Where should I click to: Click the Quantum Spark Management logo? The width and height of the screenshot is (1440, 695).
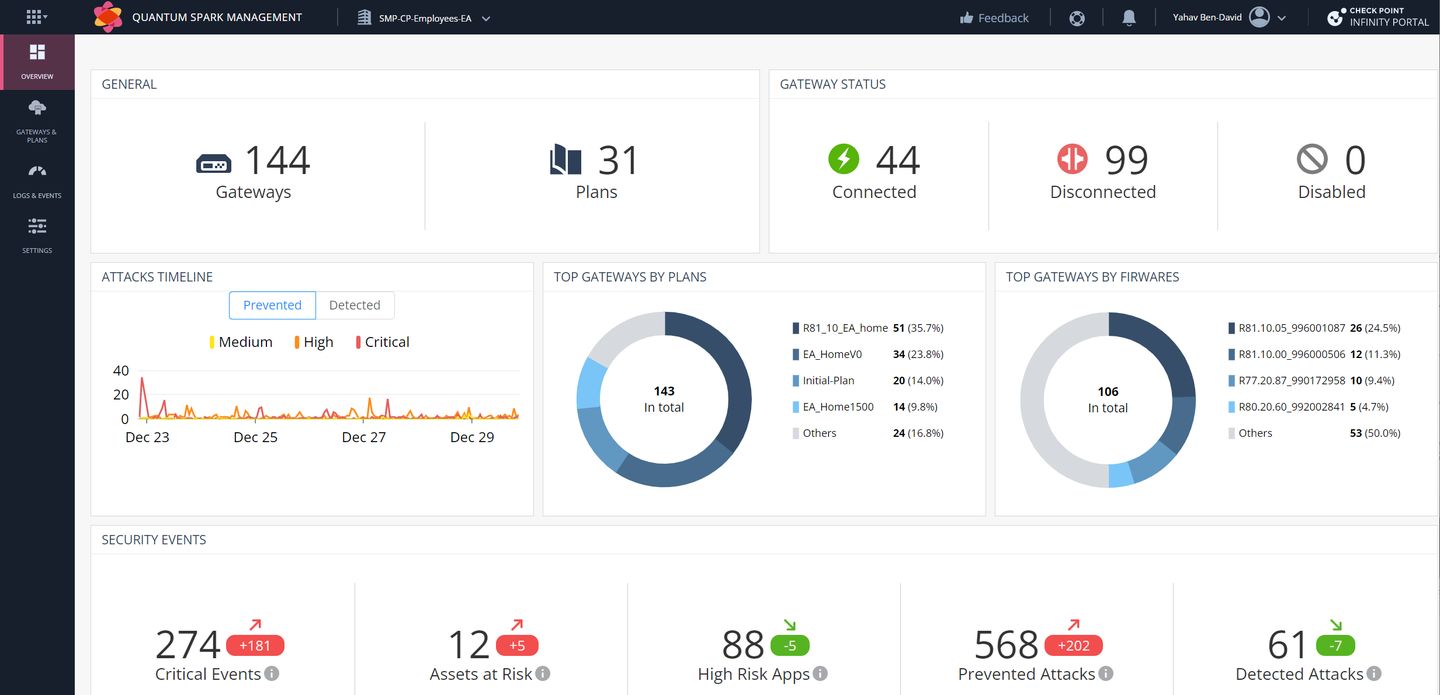coord(108,16)
